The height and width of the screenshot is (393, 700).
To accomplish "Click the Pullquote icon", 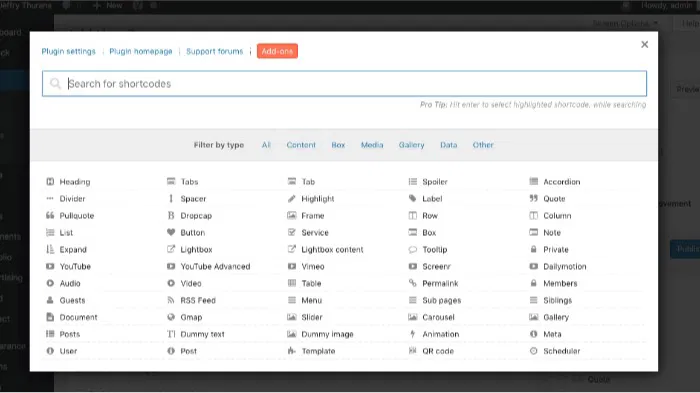I will pyautogui.click(x=50, y=215).
